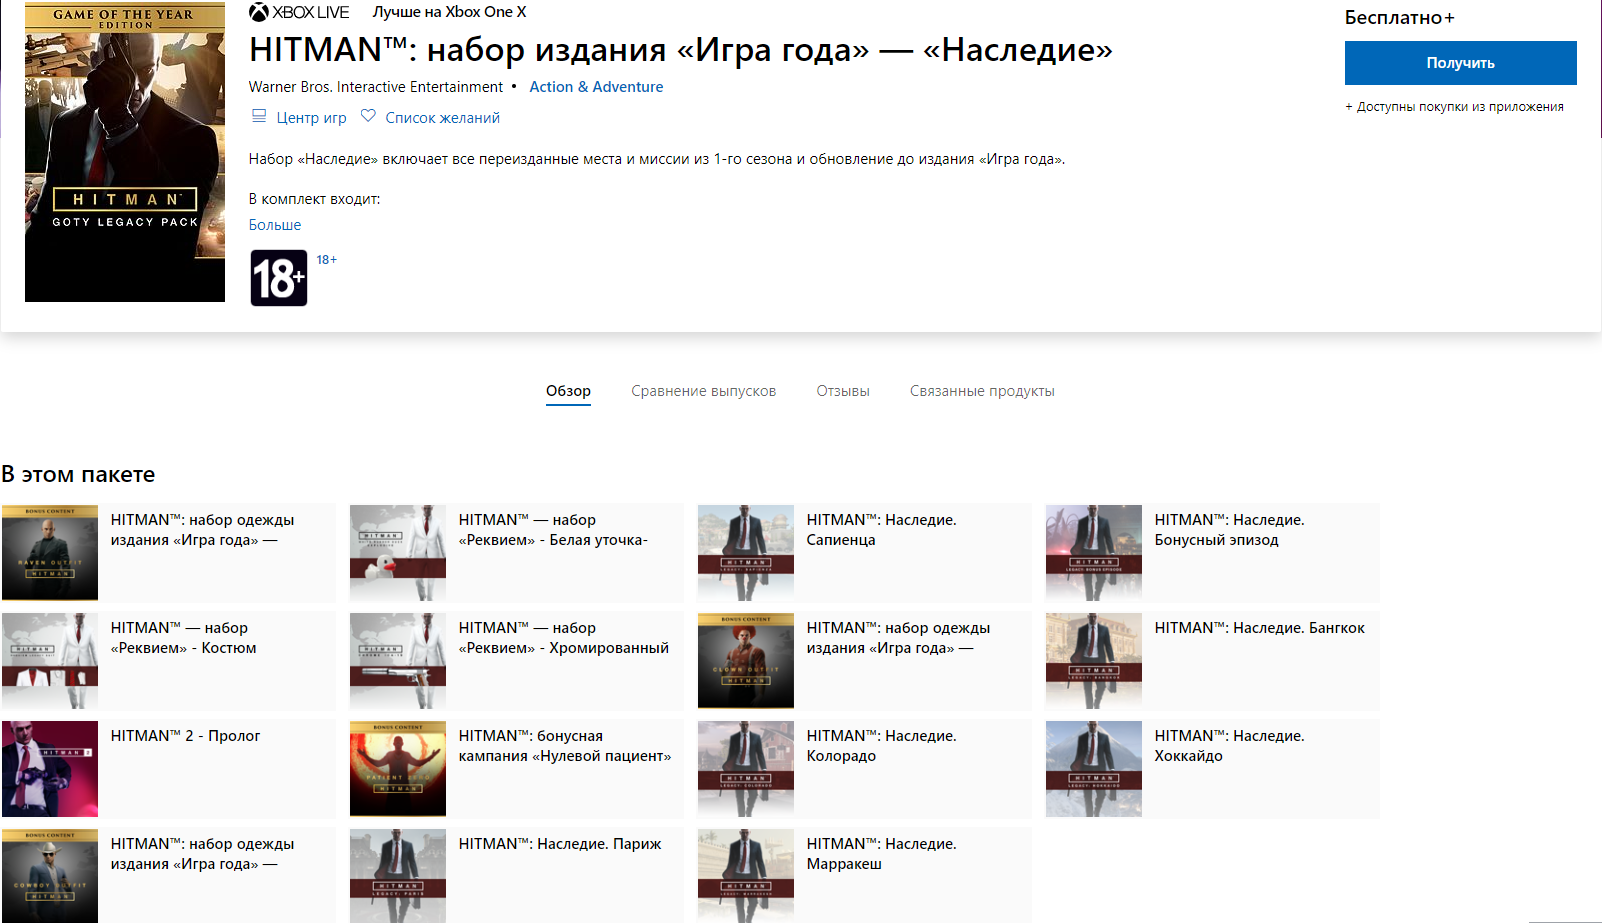Screen dimensions: 1602x923
Task: Open the Action & Adventure category link
Action: coord(596,87)
